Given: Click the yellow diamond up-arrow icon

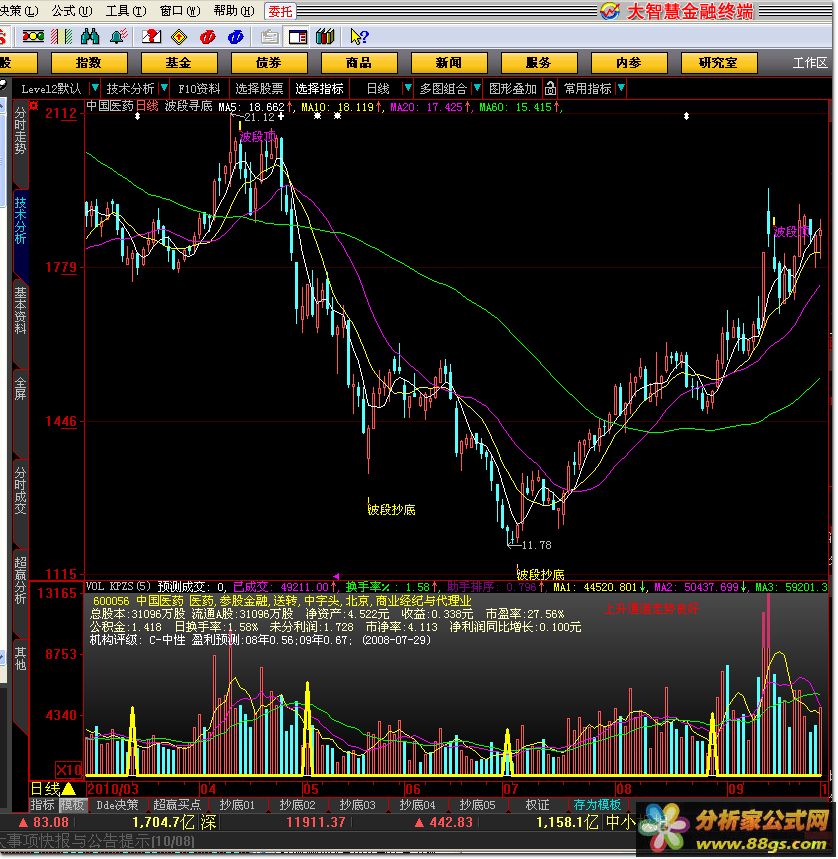Looking at the screenshot, I should coord(179,37).
